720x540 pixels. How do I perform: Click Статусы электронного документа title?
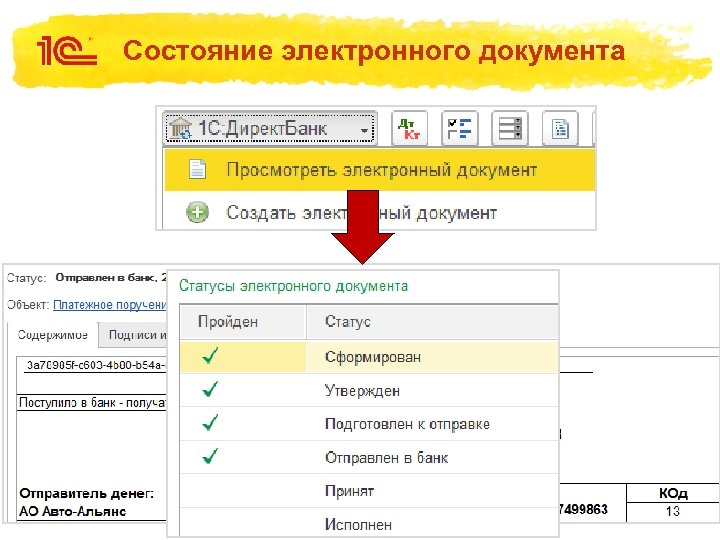tap(293, 286)
